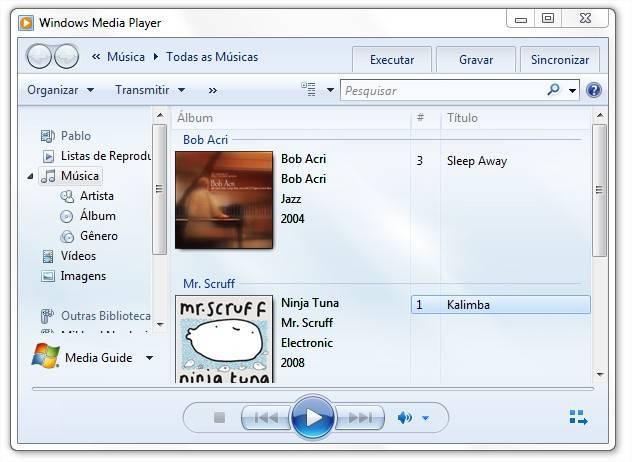Click the Next track button
This screenshot has width=632, height=462.
point(360,418)
